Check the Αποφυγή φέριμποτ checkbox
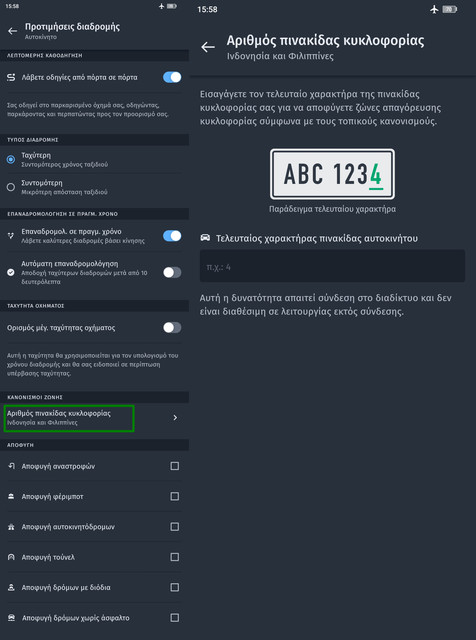This screenshot has width=476, height=640. (x=174, y=496)
